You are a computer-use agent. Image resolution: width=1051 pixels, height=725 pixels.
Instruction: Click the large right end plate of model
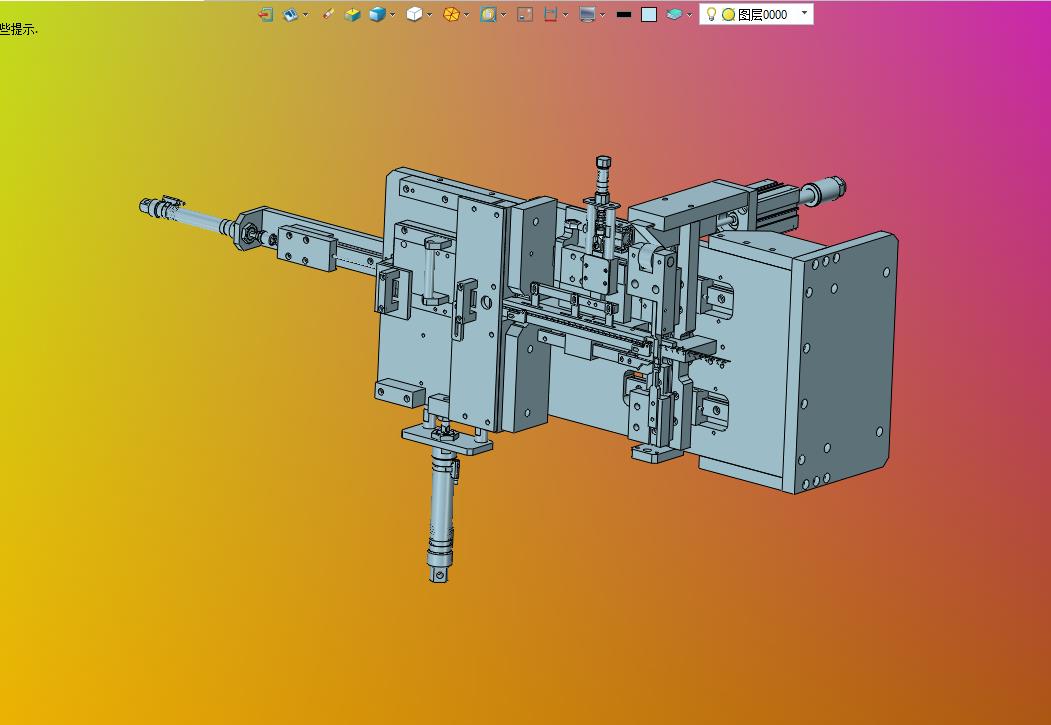click(x=845, y=360)
